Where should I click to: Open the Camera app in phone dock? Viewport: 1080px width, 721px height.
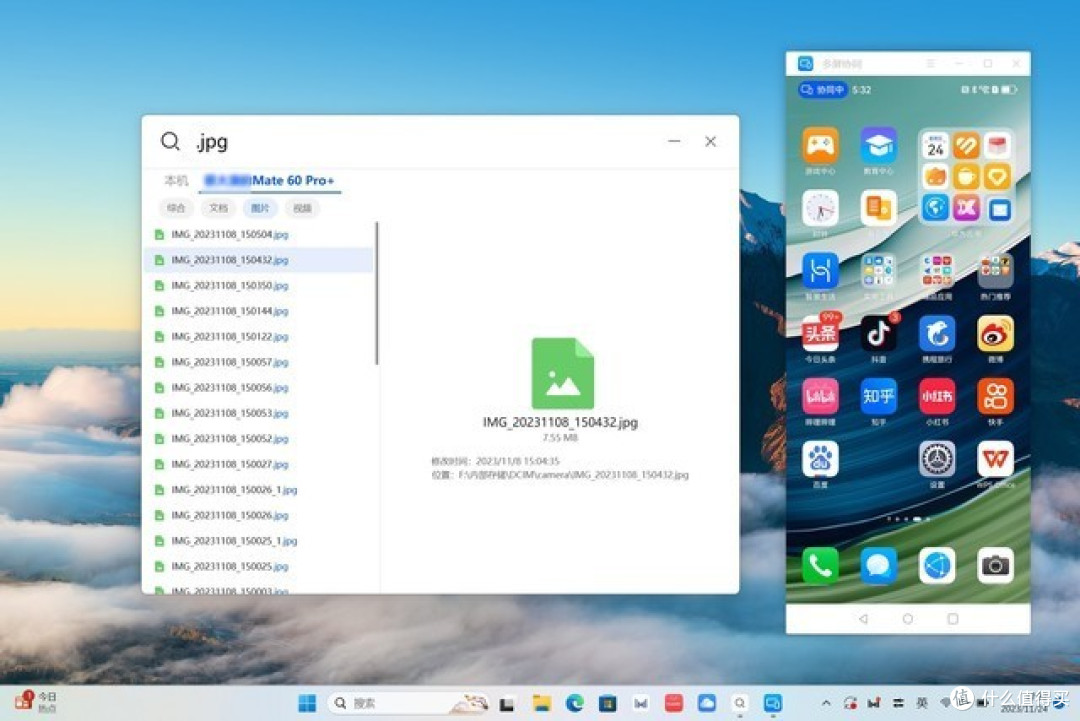pos(995,566)
